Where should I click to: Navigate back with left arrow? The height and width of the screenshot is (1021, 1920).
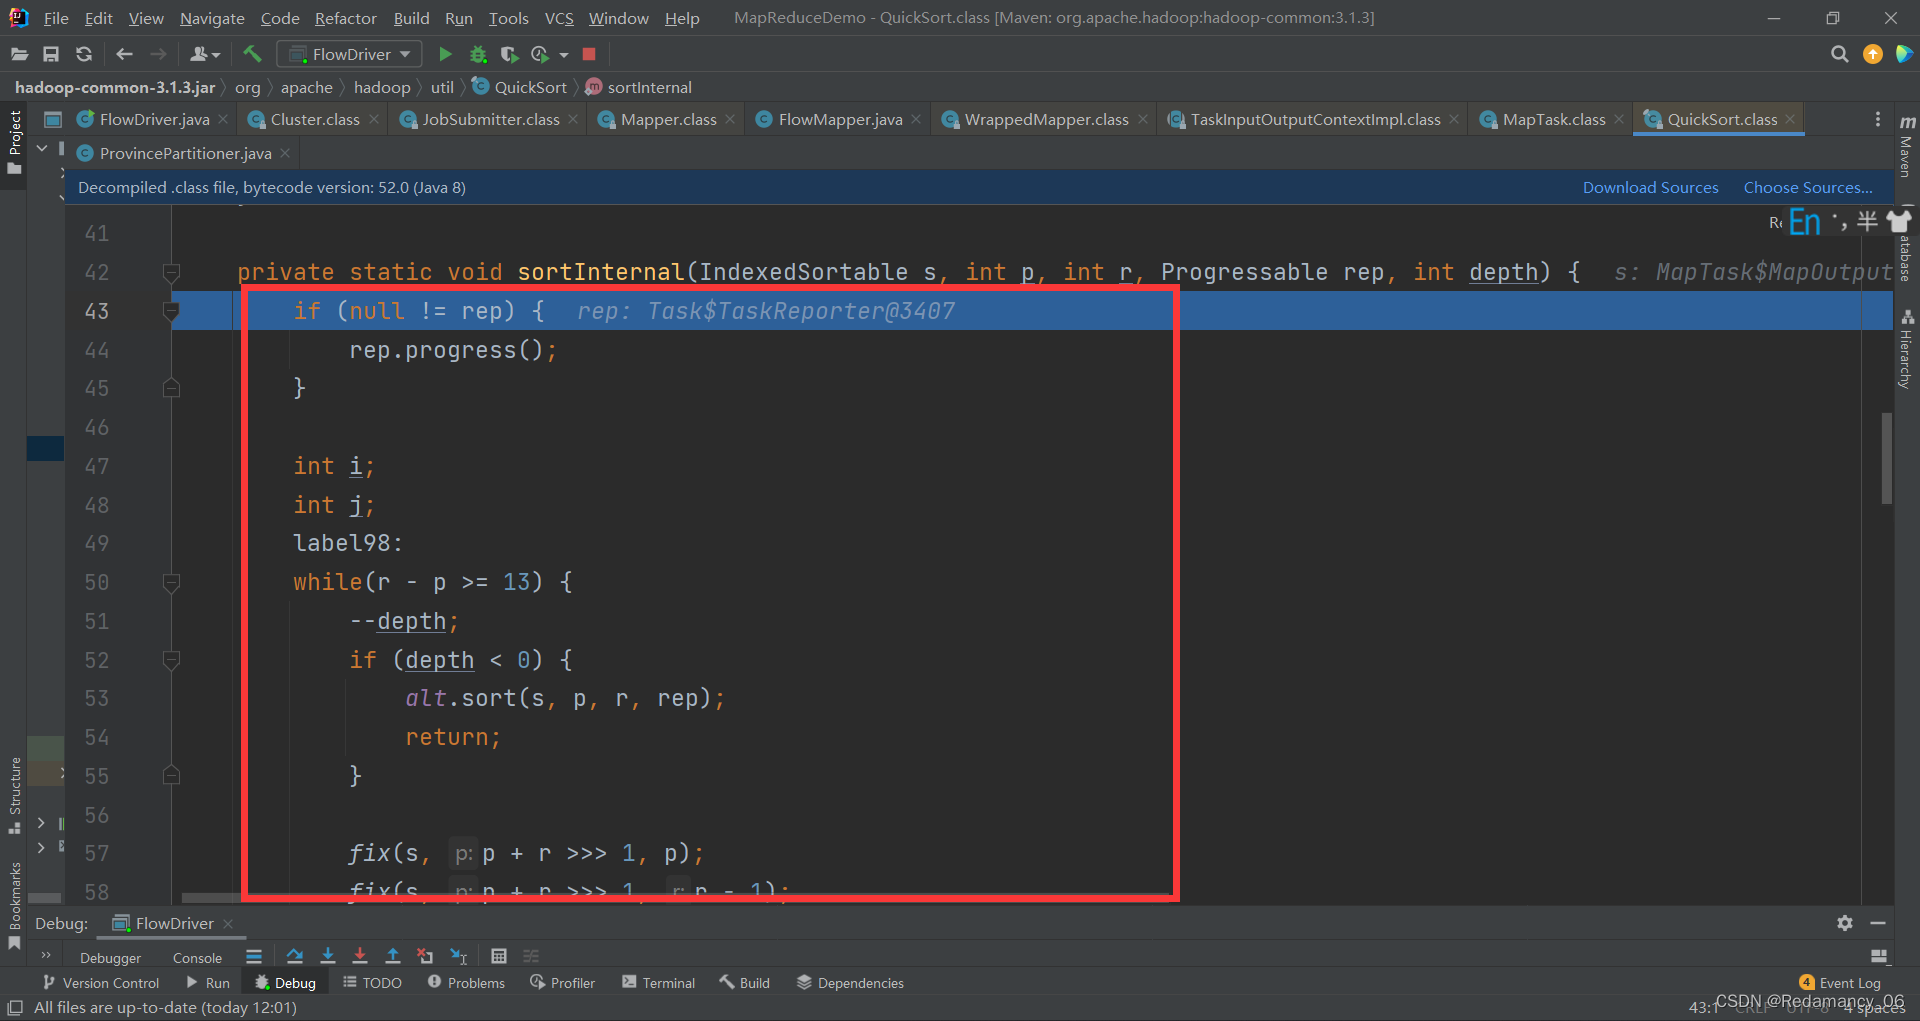pyautogui.click(x=124, y=54)
